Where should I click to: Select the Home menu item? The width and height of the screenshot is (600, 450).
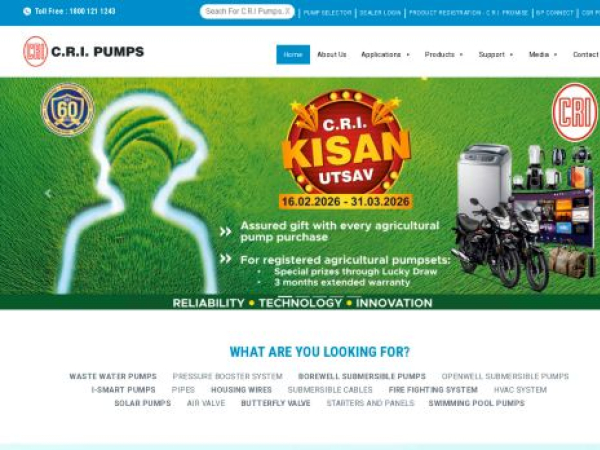point(293,55)
